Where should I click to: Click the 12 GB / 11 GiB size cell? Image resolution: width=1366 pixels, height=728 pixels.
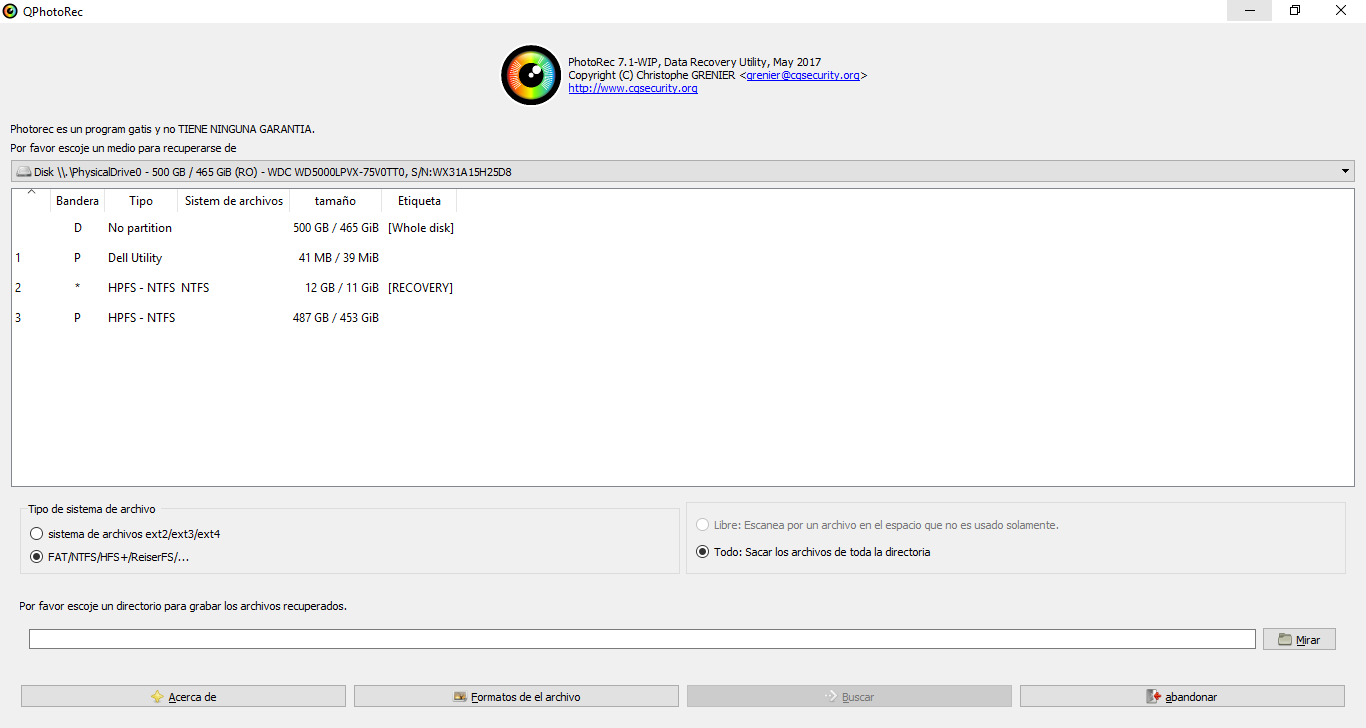[x=342, y=288]
